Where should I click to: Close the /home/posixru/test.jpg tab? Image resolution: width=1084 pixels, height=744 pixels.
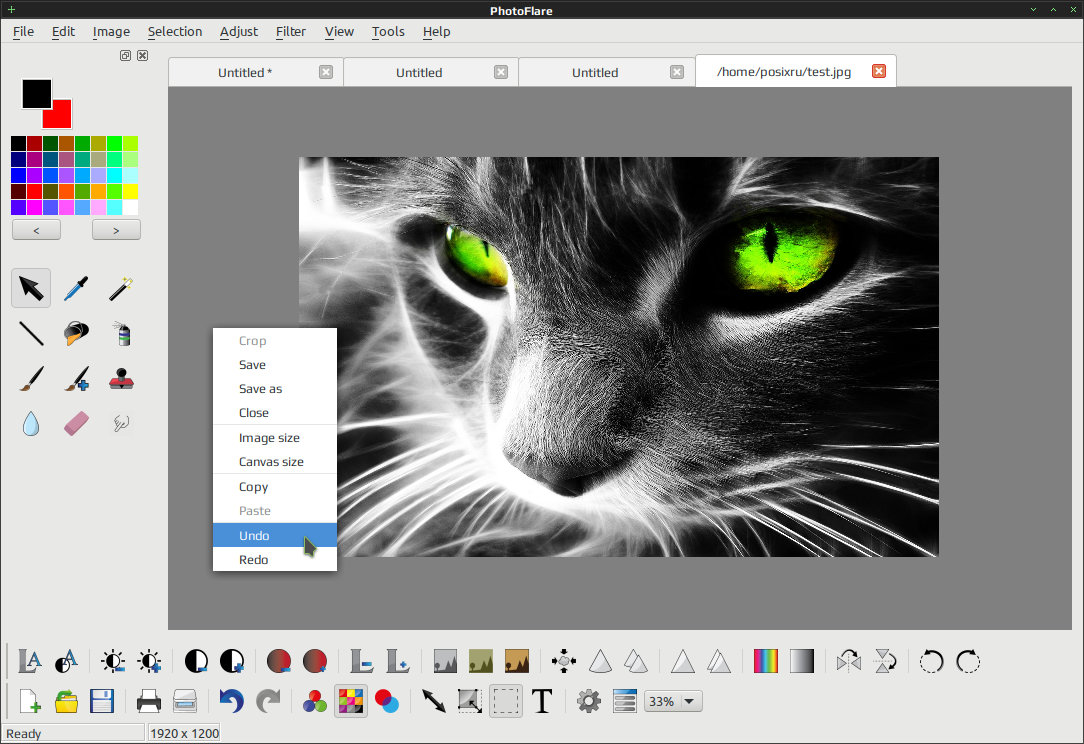point(879,71)
